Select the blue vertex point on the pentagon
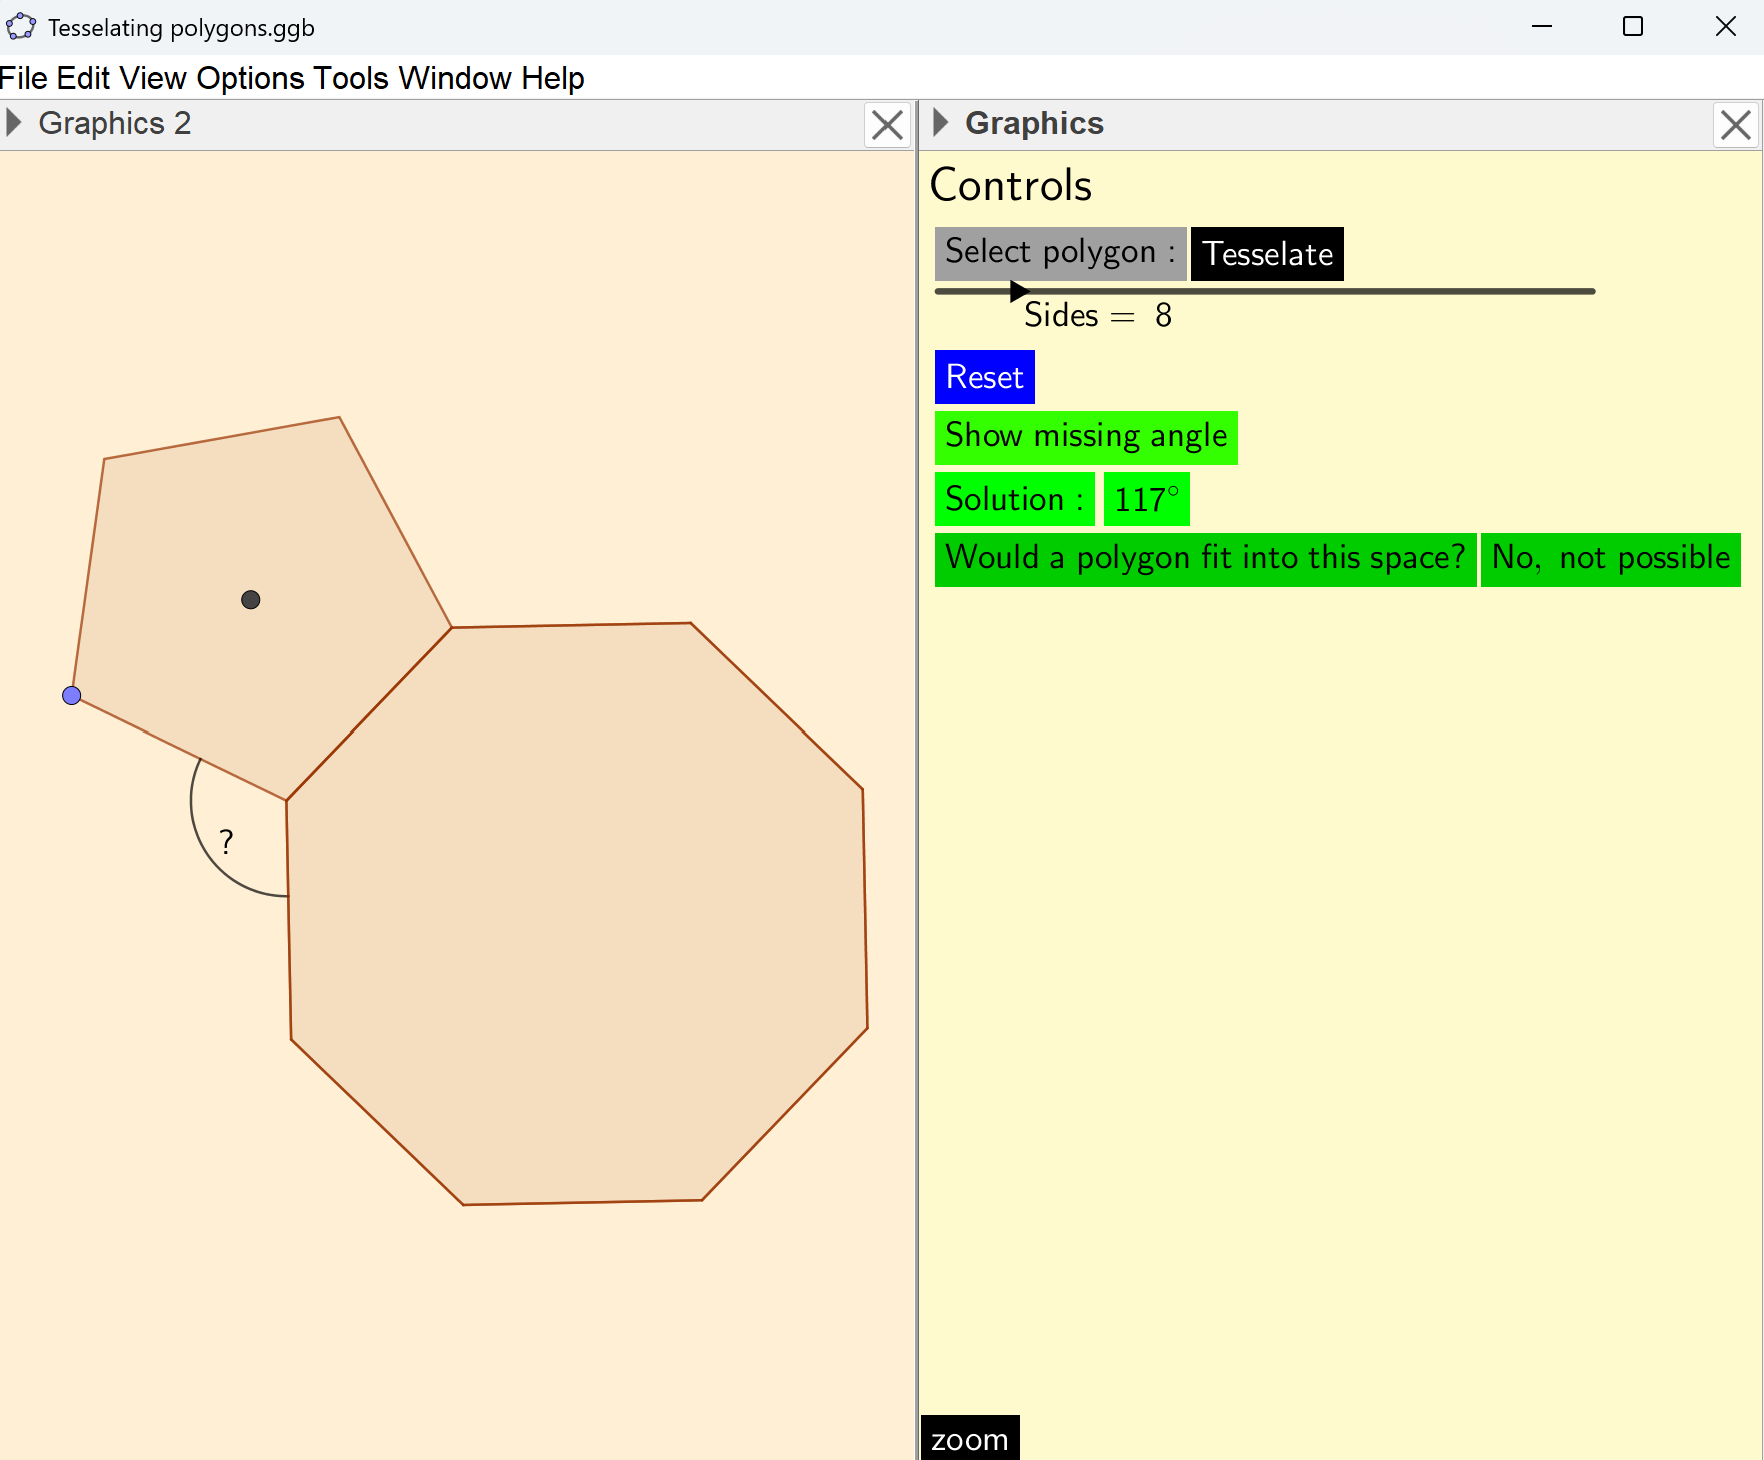This screenshot has width=1764, height=1460. coord(72,695)
